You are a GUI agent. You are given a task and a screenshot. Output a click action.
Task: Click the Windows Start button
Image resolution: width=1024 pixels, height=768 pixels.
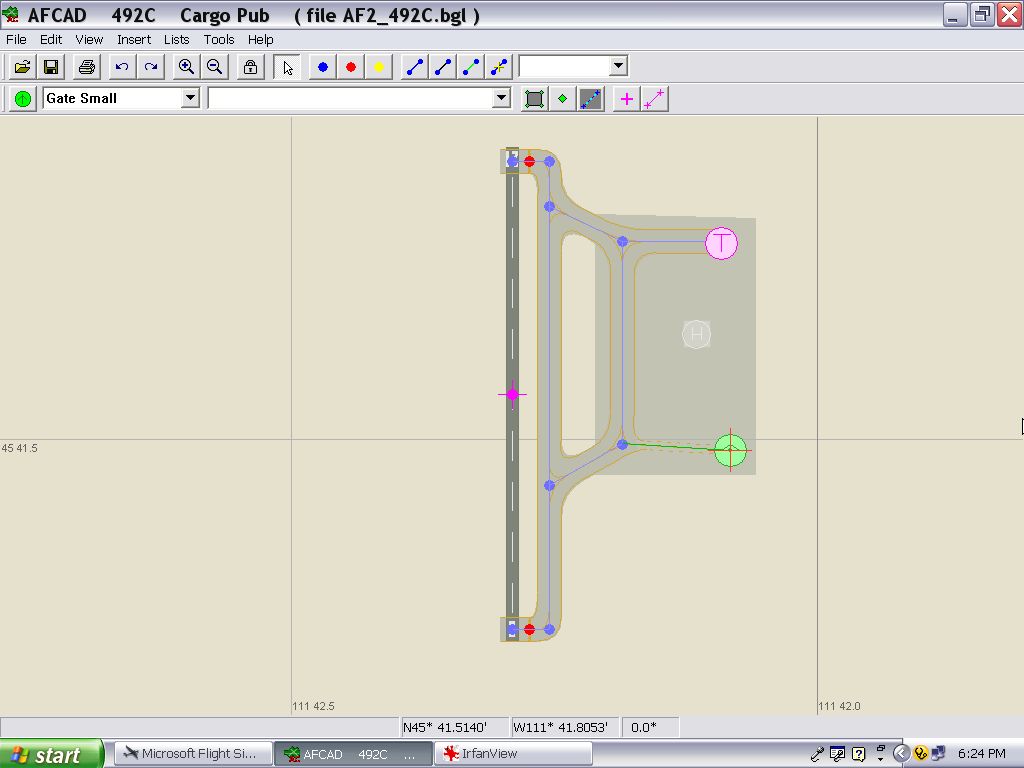tap(50, 754)
